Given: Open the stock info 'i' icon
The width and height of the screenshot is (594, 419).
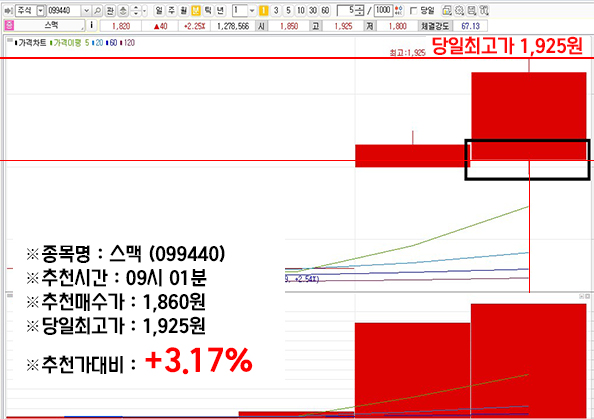Looking at the screenshot, I should (x=91, y=25).
